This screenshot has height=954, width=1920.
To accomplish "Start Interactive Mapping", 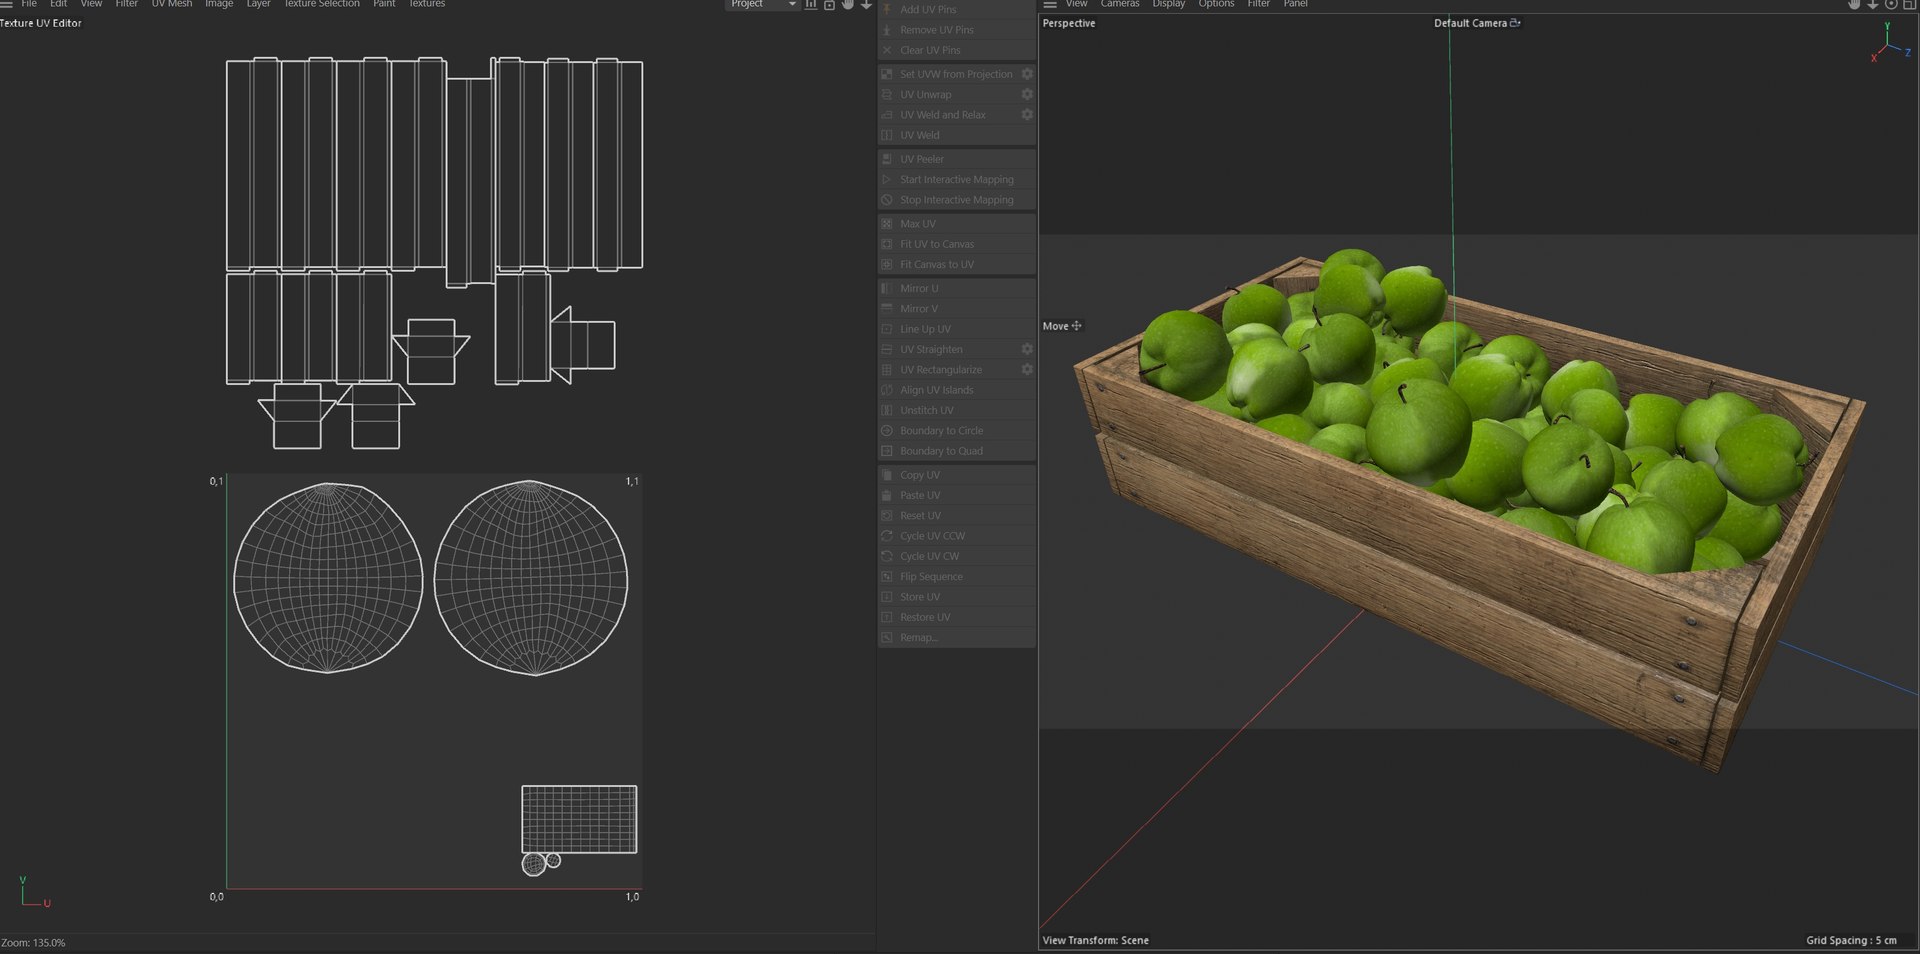I will pos(956,180).
